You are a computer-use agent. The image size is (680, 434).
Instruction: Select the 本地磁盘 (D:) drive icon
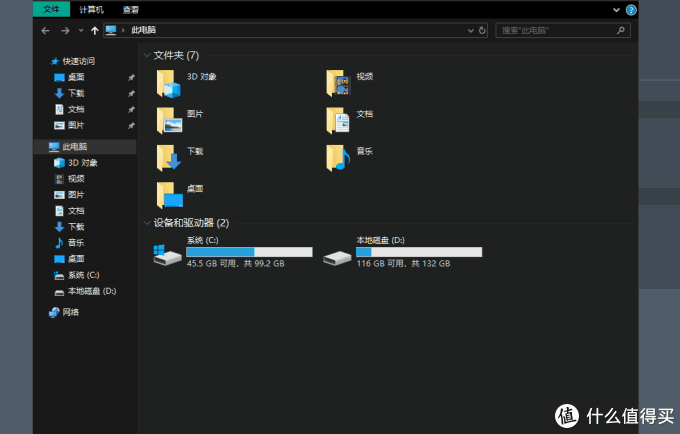pos(337,258)
